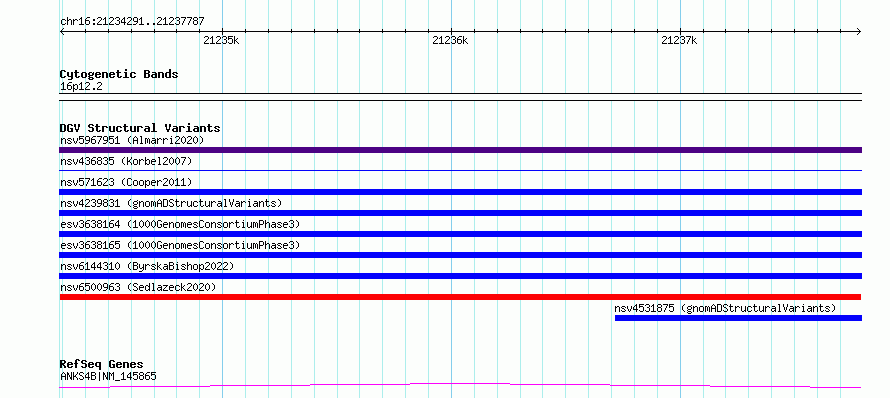890x398 pixels.
Task: Select the blue bar under nsv4239831 label
Action: tap(460, 213)
